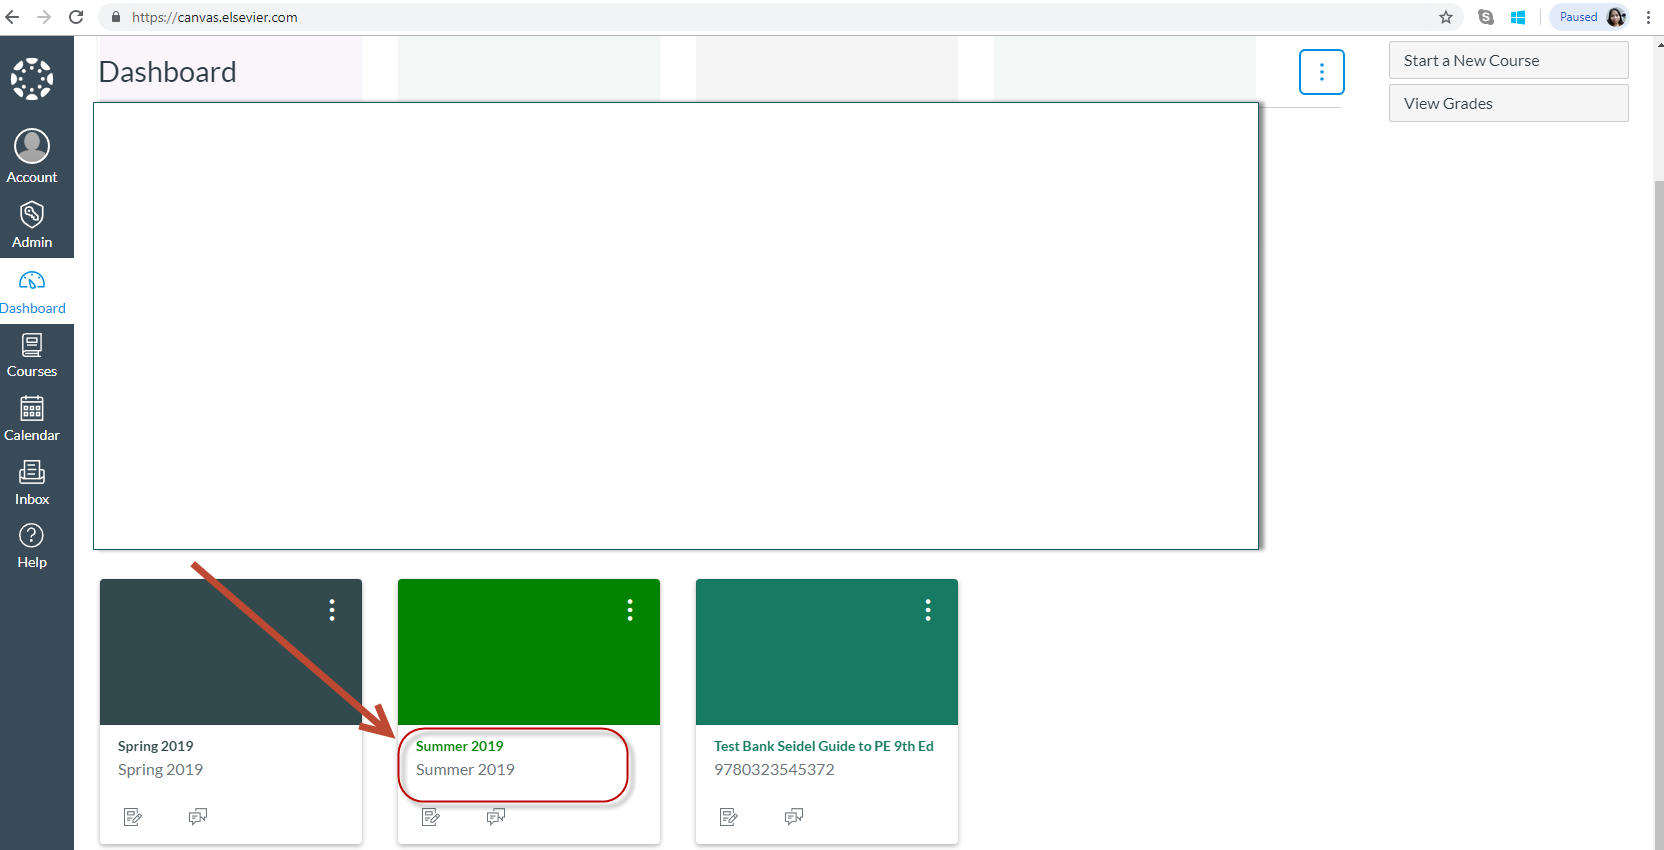Open the Courses list
Viewport: 1664px width, 850px height.
pyautogui.click(x=32, y=356)
